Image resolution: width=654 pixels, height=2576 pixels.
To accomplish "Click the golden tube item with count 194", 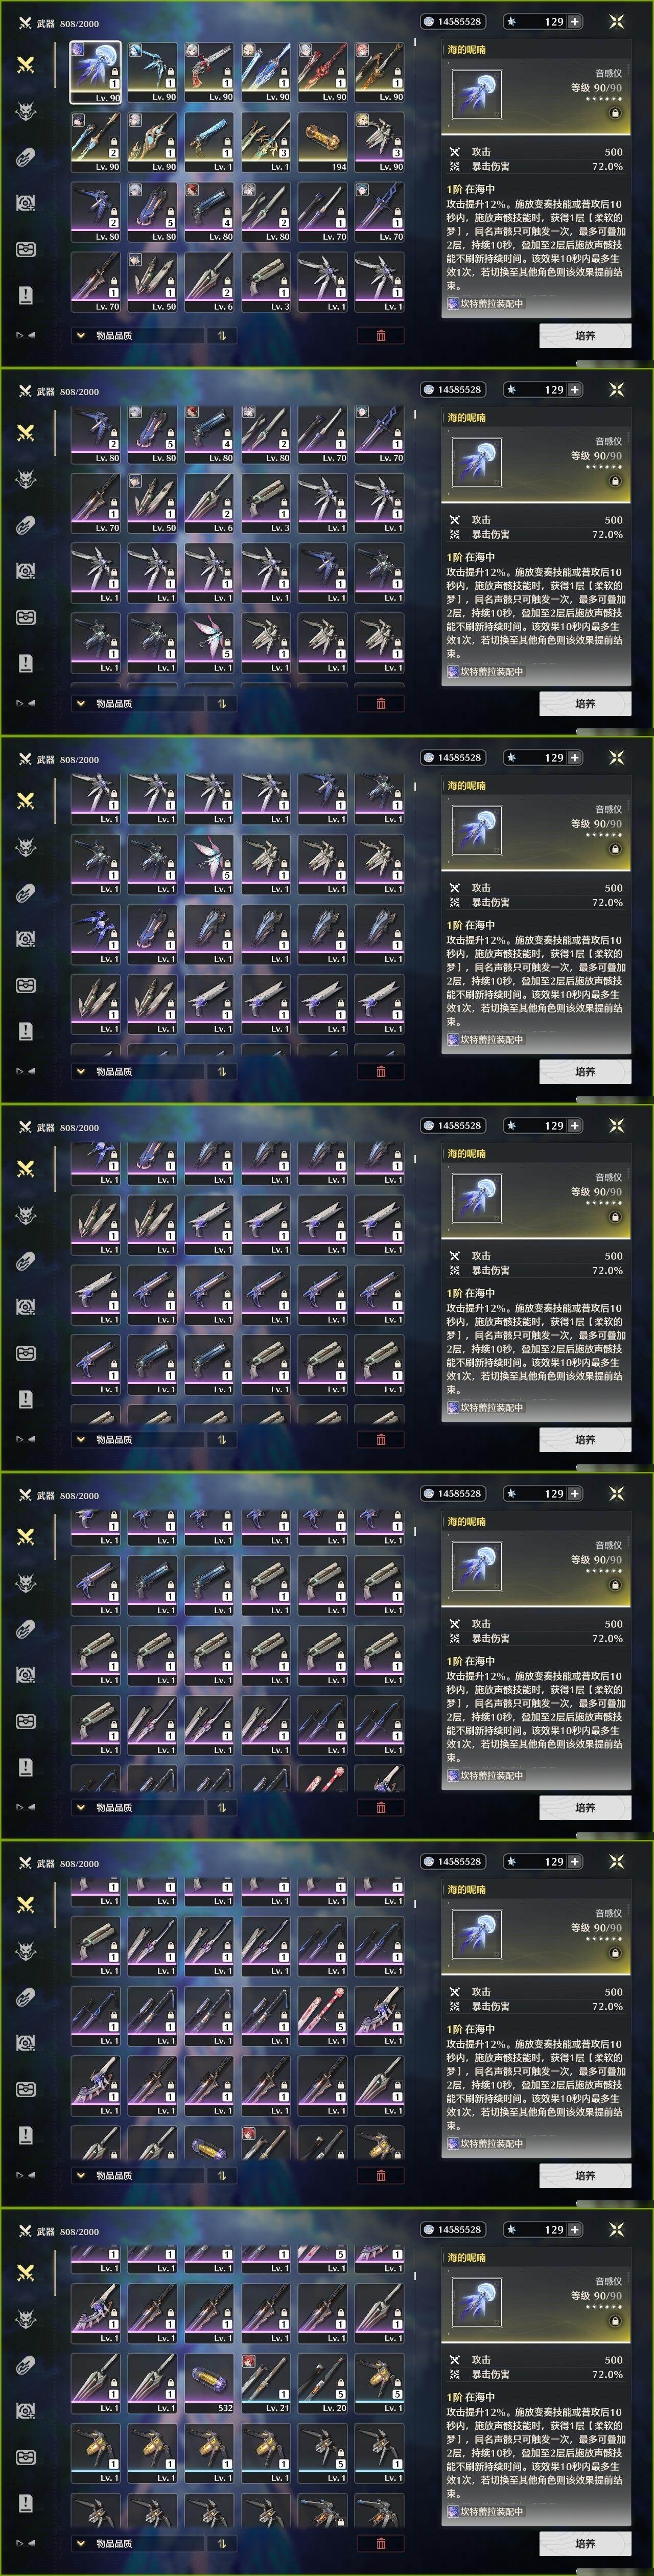I will click(x=322, y=142).
